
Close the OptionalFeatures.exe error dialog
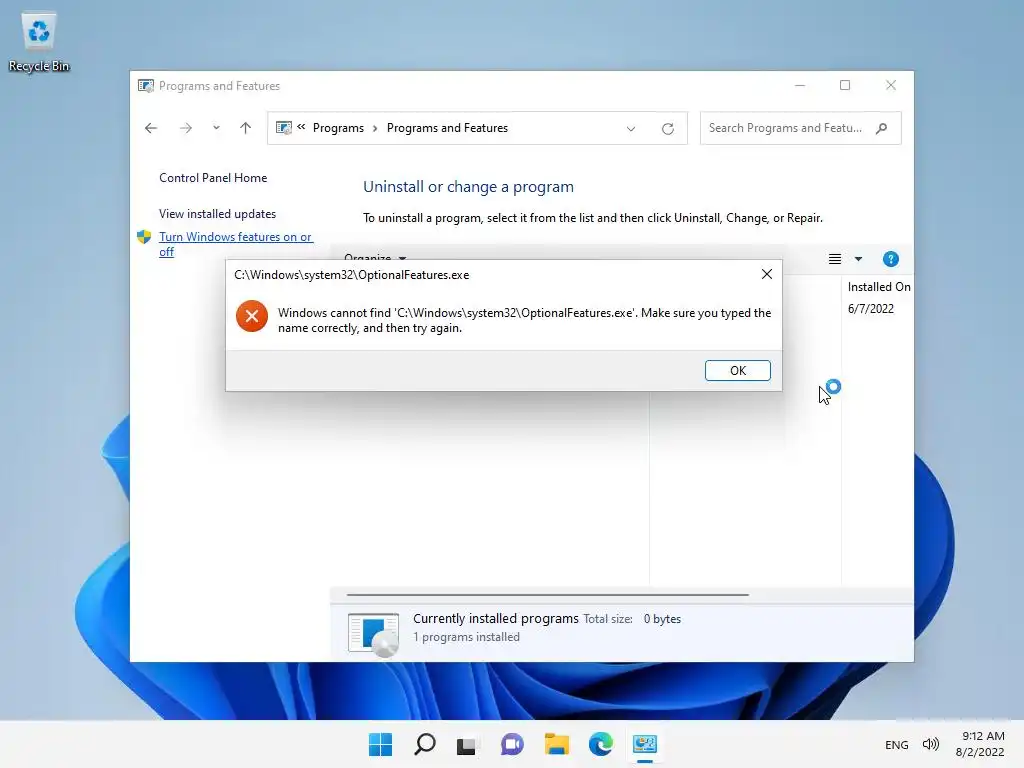pos(767,274)
